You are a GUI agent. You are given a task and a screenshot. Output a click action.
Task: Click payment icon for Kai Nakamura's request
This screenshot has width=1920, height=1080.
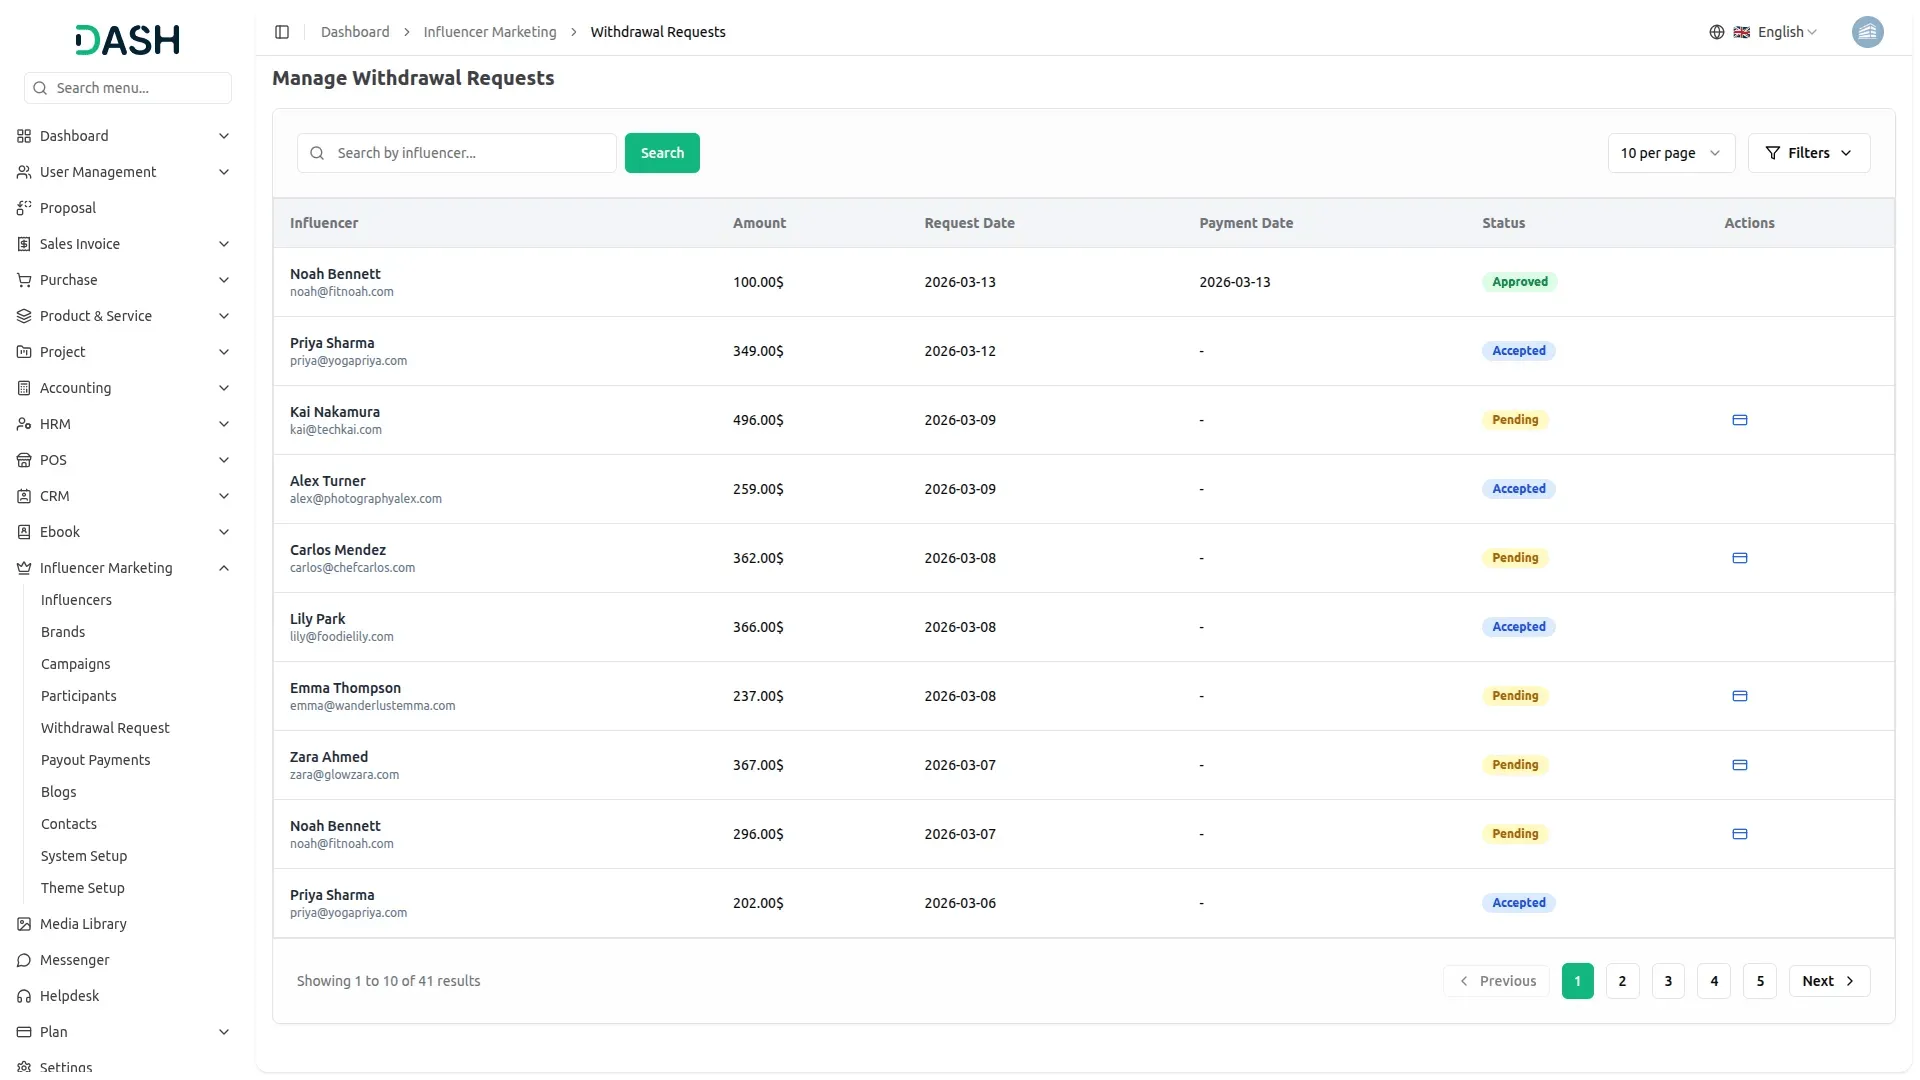[1739, 420]
